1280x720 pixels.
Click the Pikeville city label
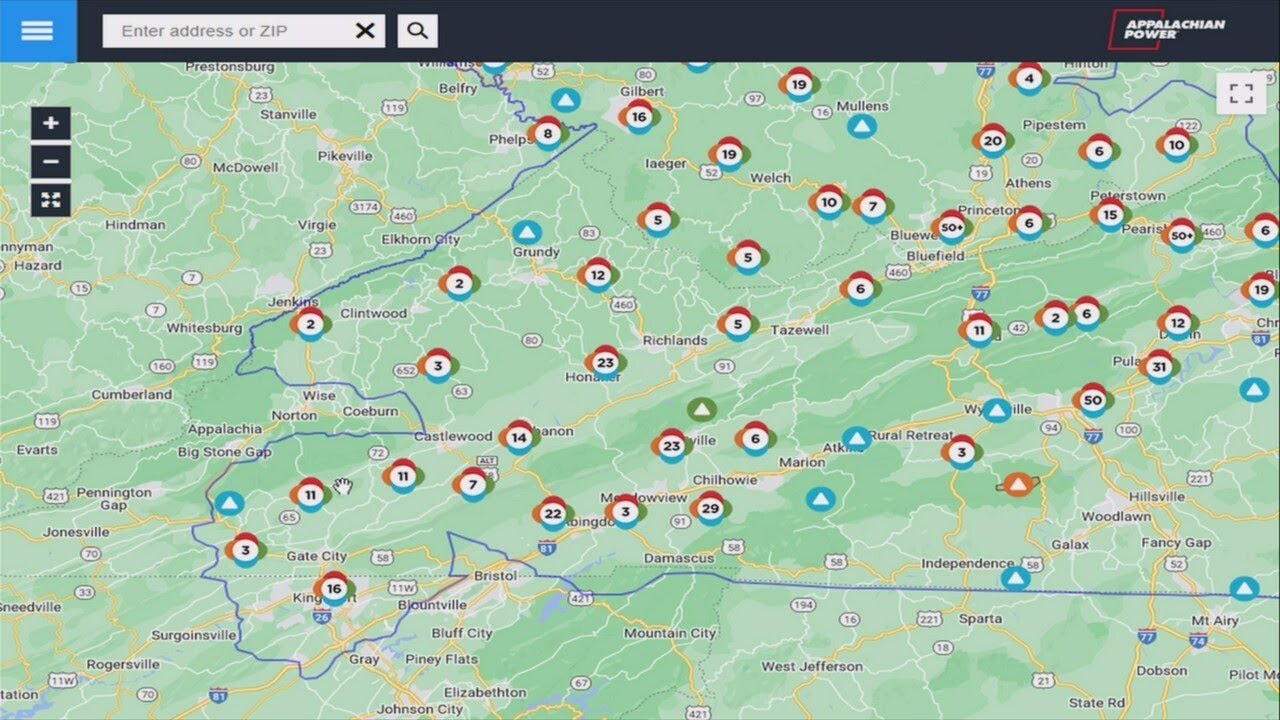[345, 156]
